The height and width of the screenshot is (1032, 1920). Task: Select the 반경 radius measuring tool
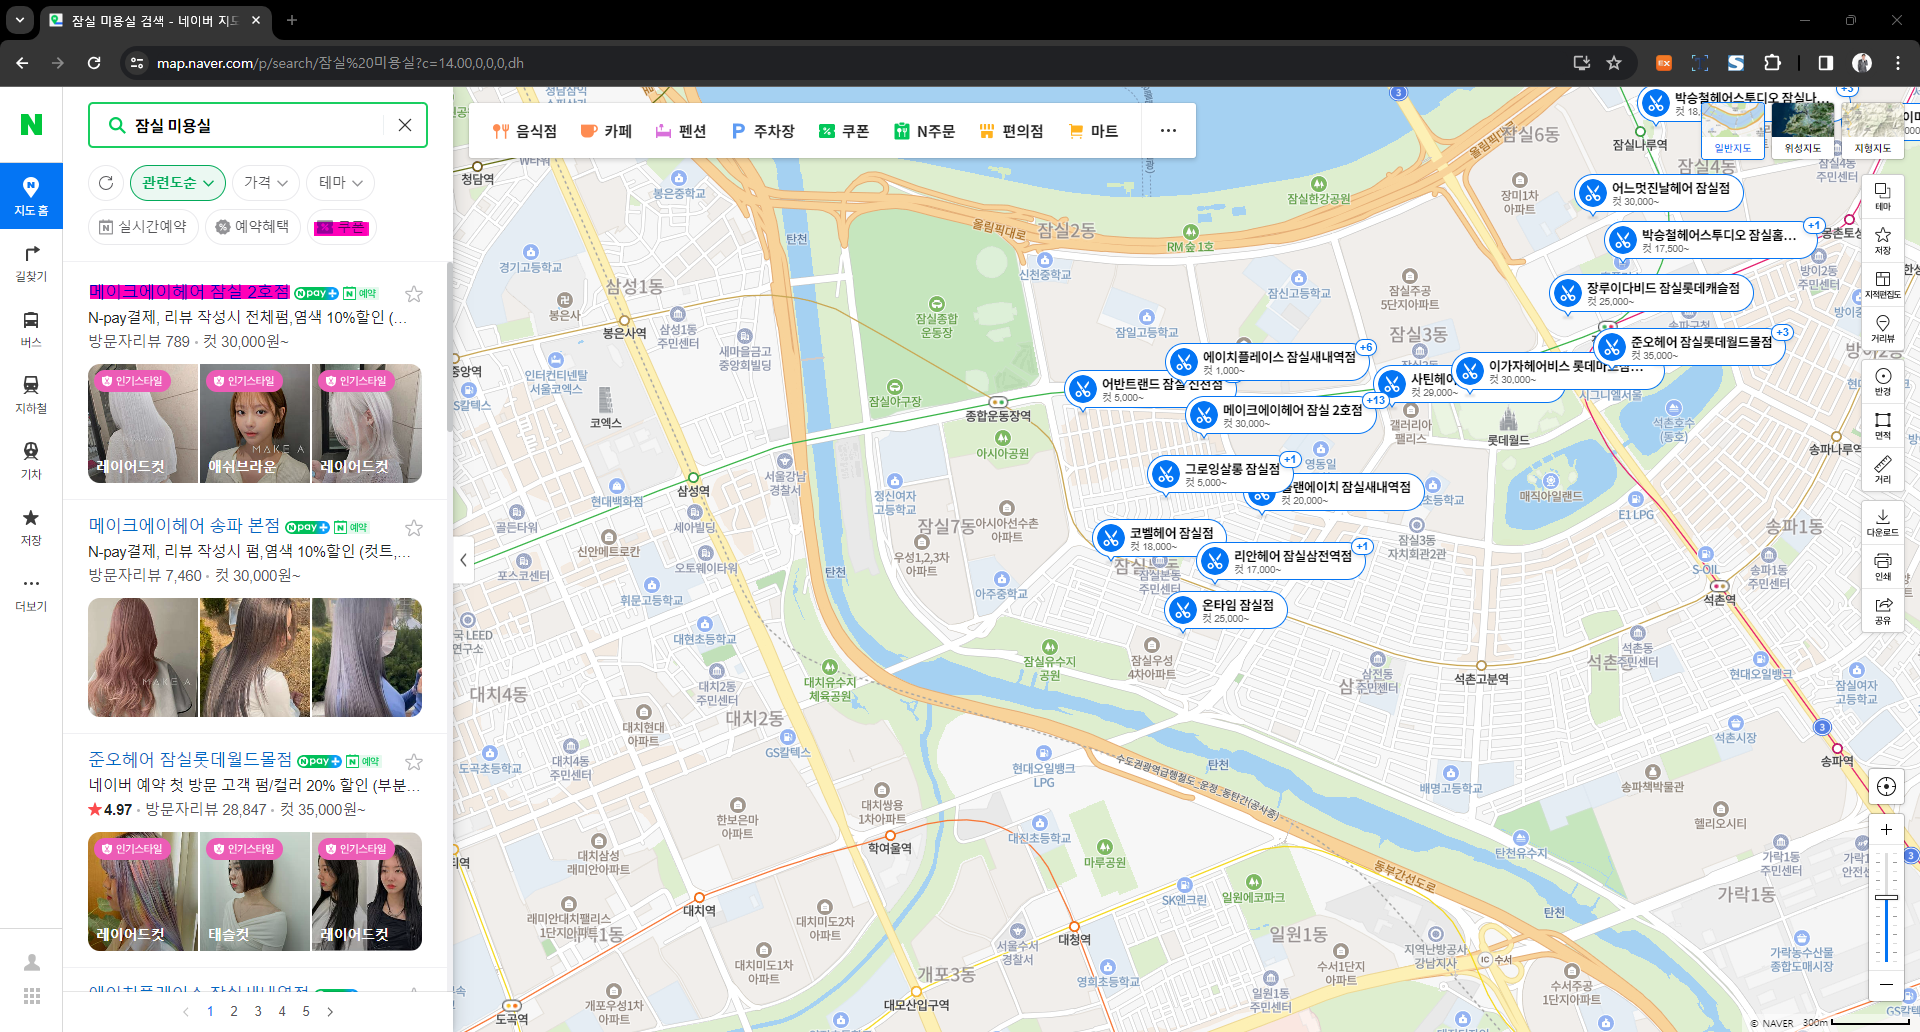point(1883,381)
